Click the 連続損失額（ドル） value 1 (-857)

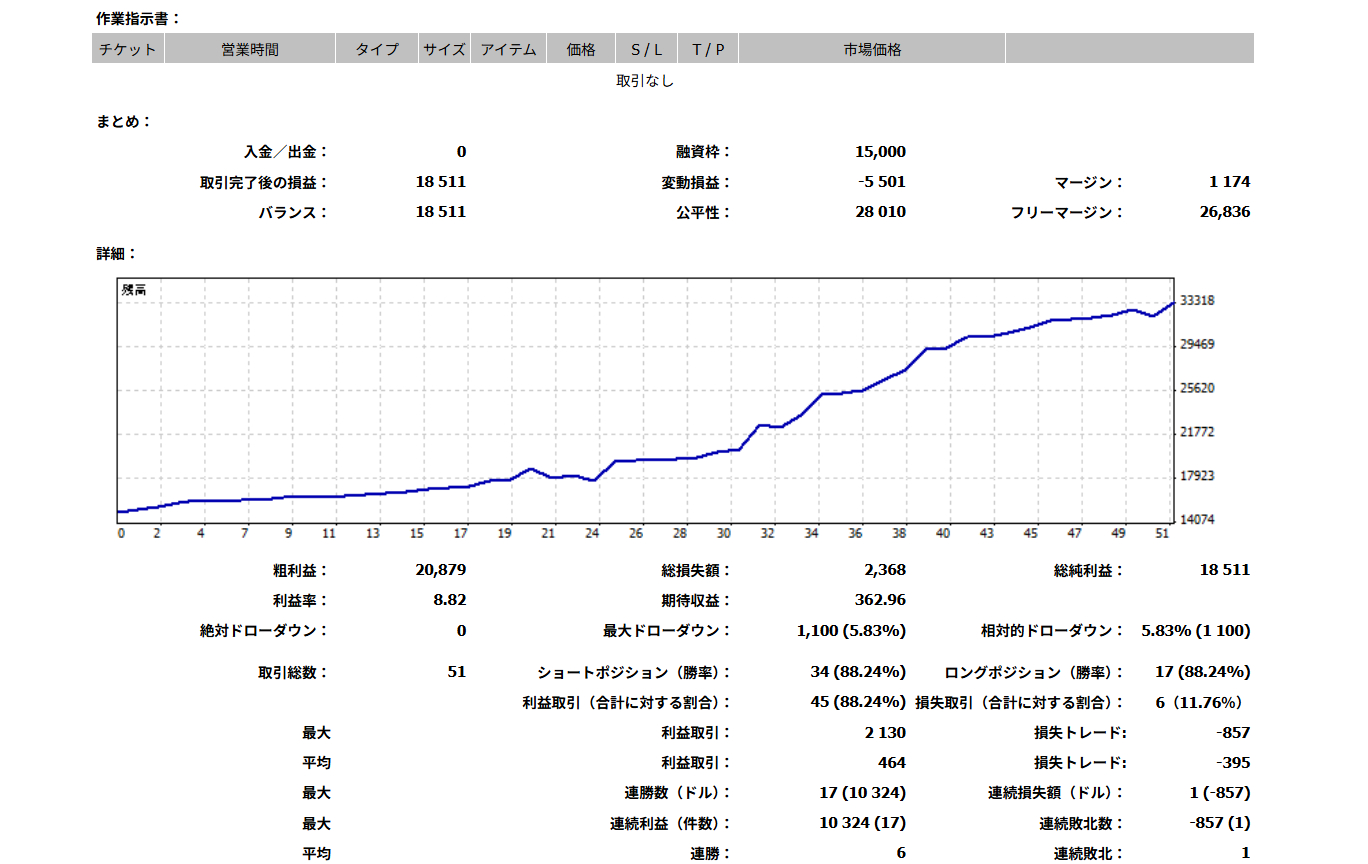[1220, 793]
